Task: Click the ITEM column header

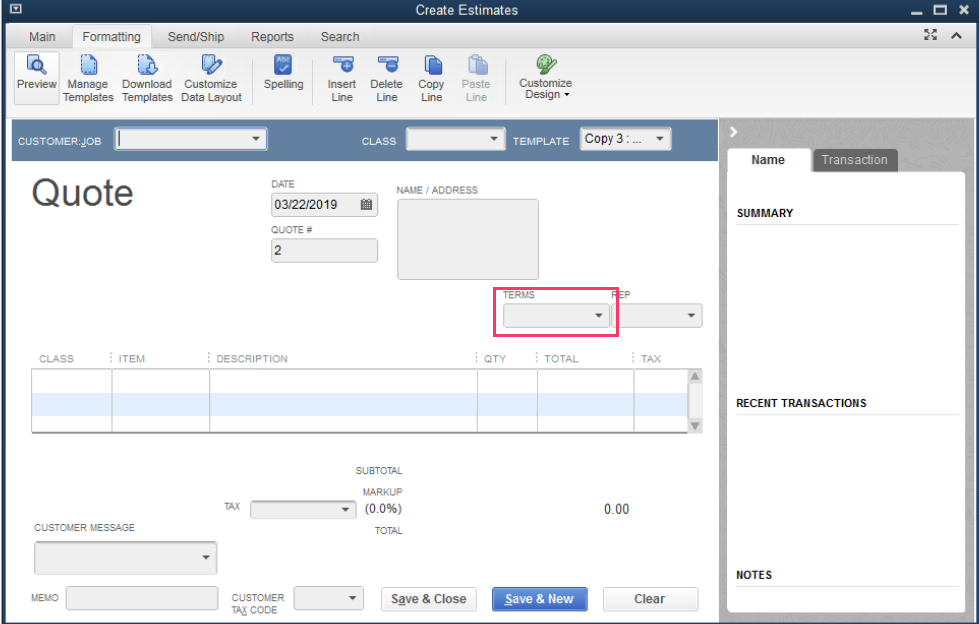Action: point(132,359)
